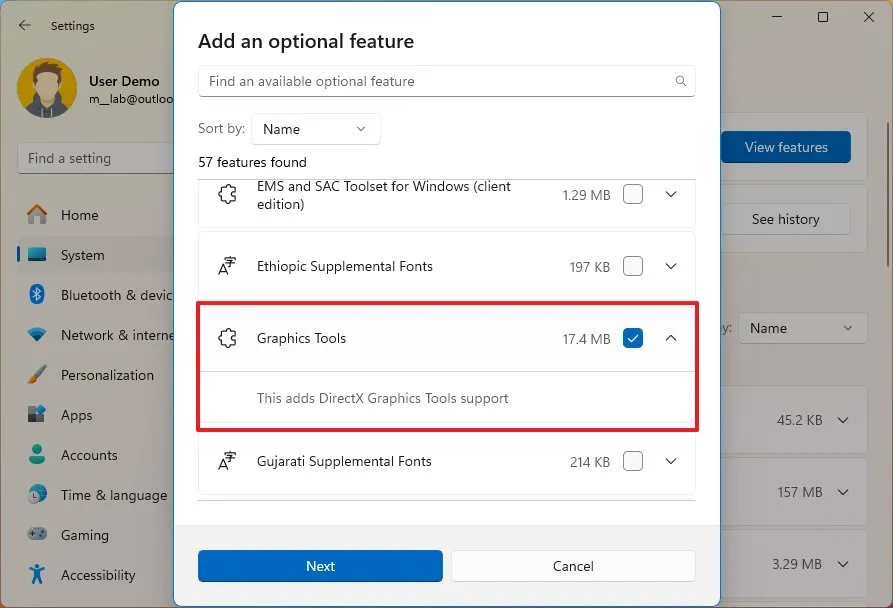Image resolution: width=893 pixels, height=608 pixels.
Task: Select the Home icon in the sidebar
Action: pos(37,215)
